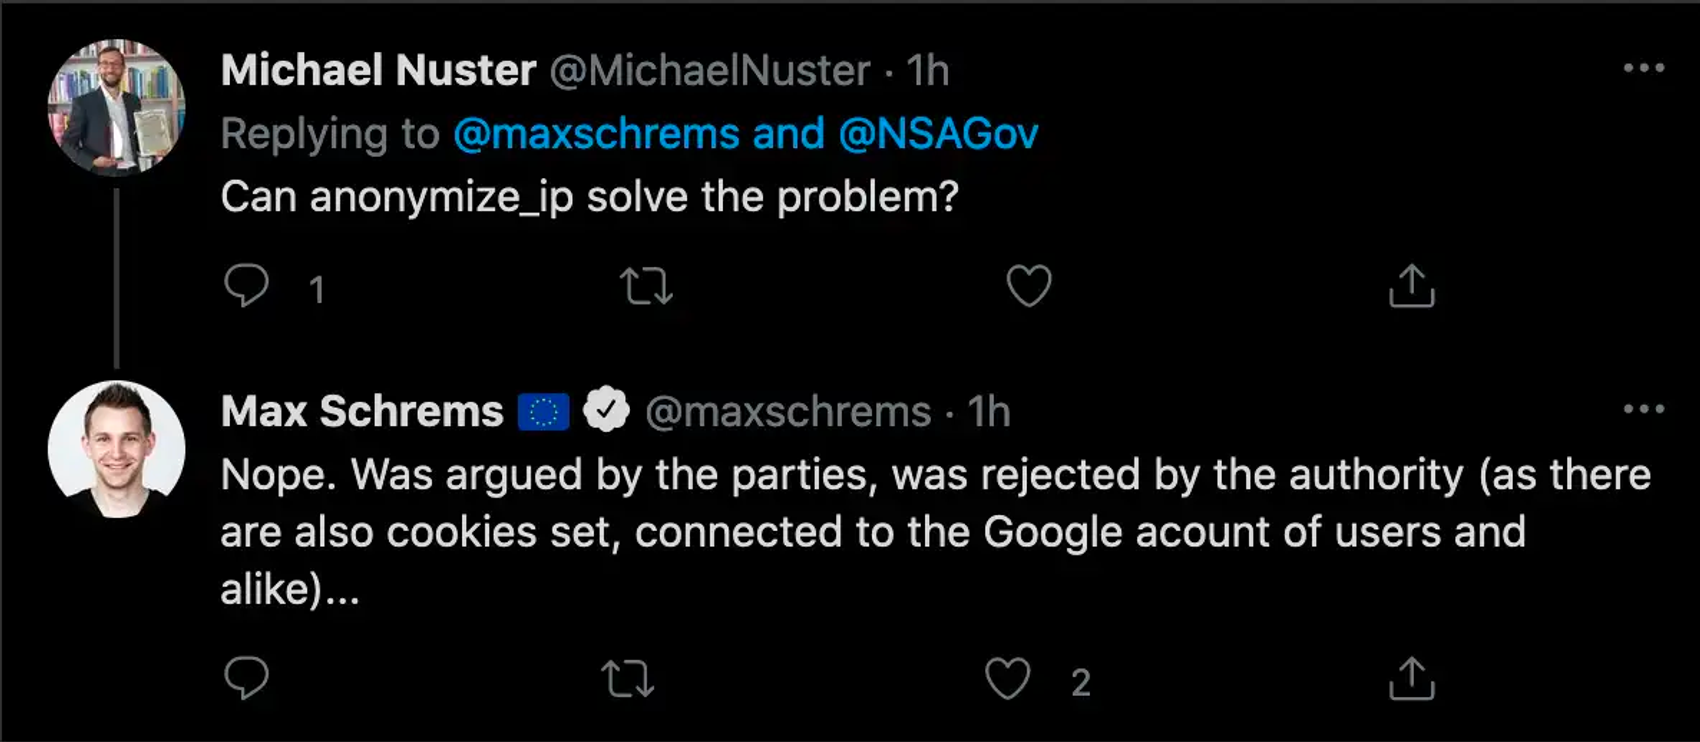
Task: Retweet Michael Nuster's tweet
Action: point(646,287)
